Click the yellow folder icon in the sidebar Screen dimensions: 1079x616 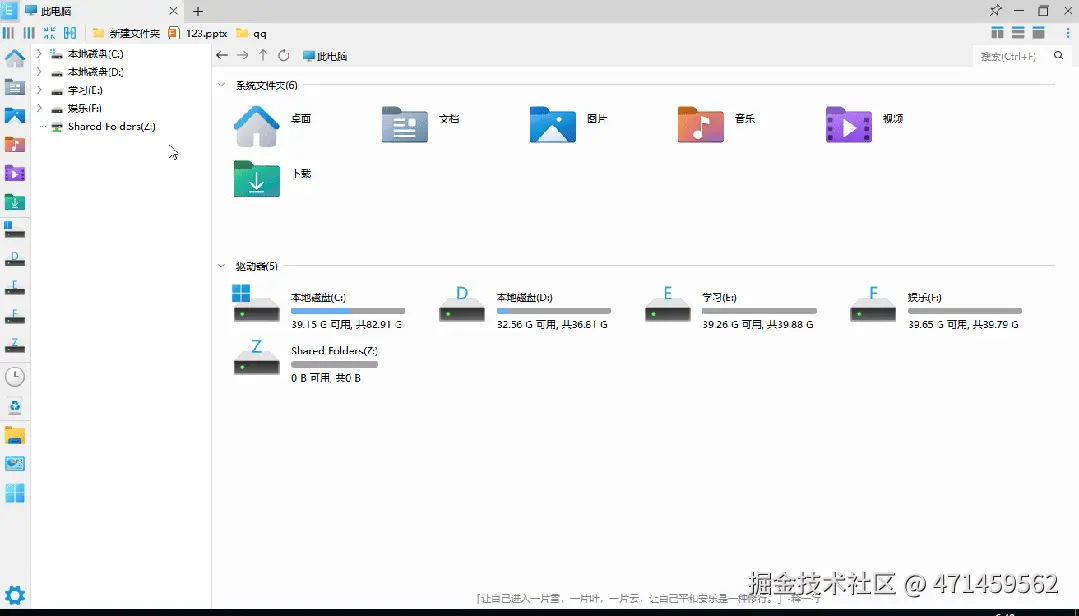(x=14, y=435)
